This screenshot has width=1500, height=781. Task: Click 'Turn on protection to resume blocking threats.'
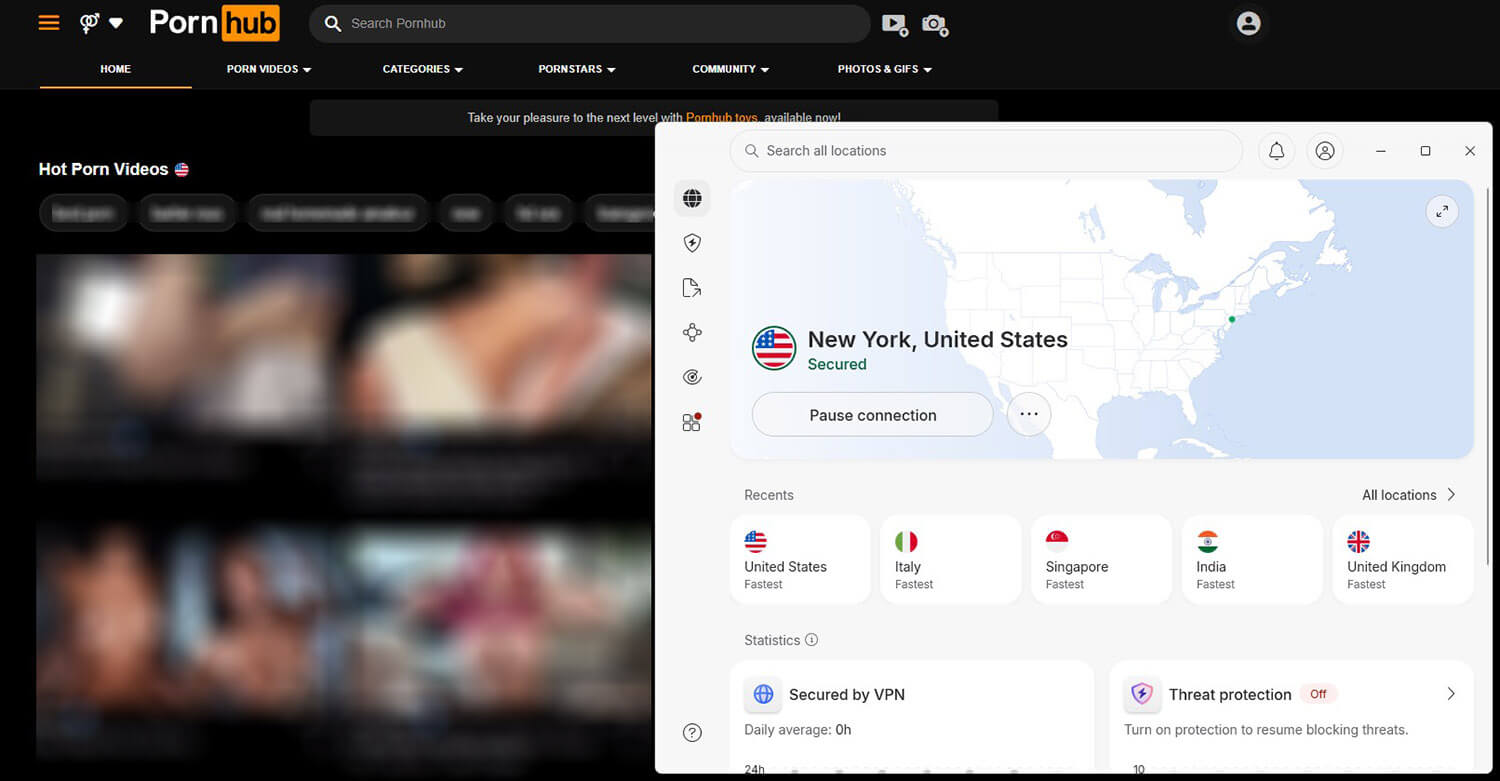pyautogui.click(x=1266, y=730)
